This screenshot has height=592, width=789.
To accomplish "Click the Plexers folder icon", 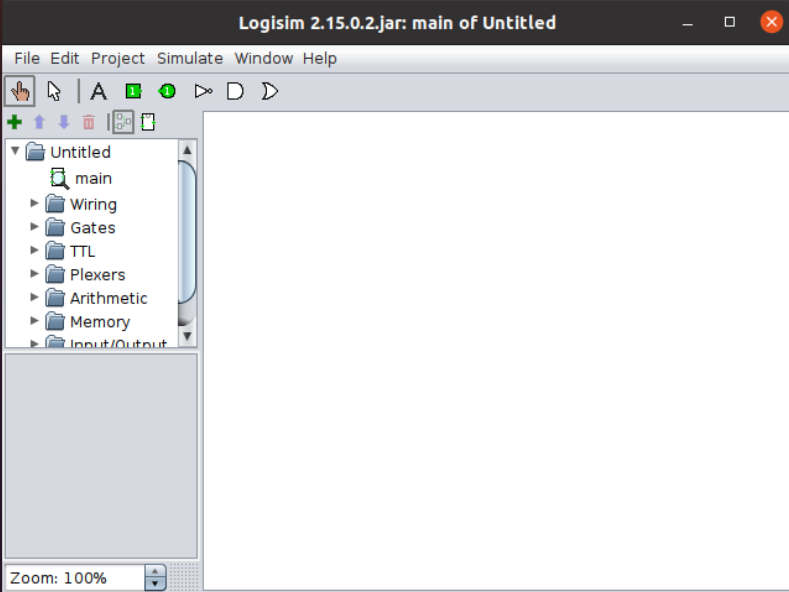I will tap(55, 274).
